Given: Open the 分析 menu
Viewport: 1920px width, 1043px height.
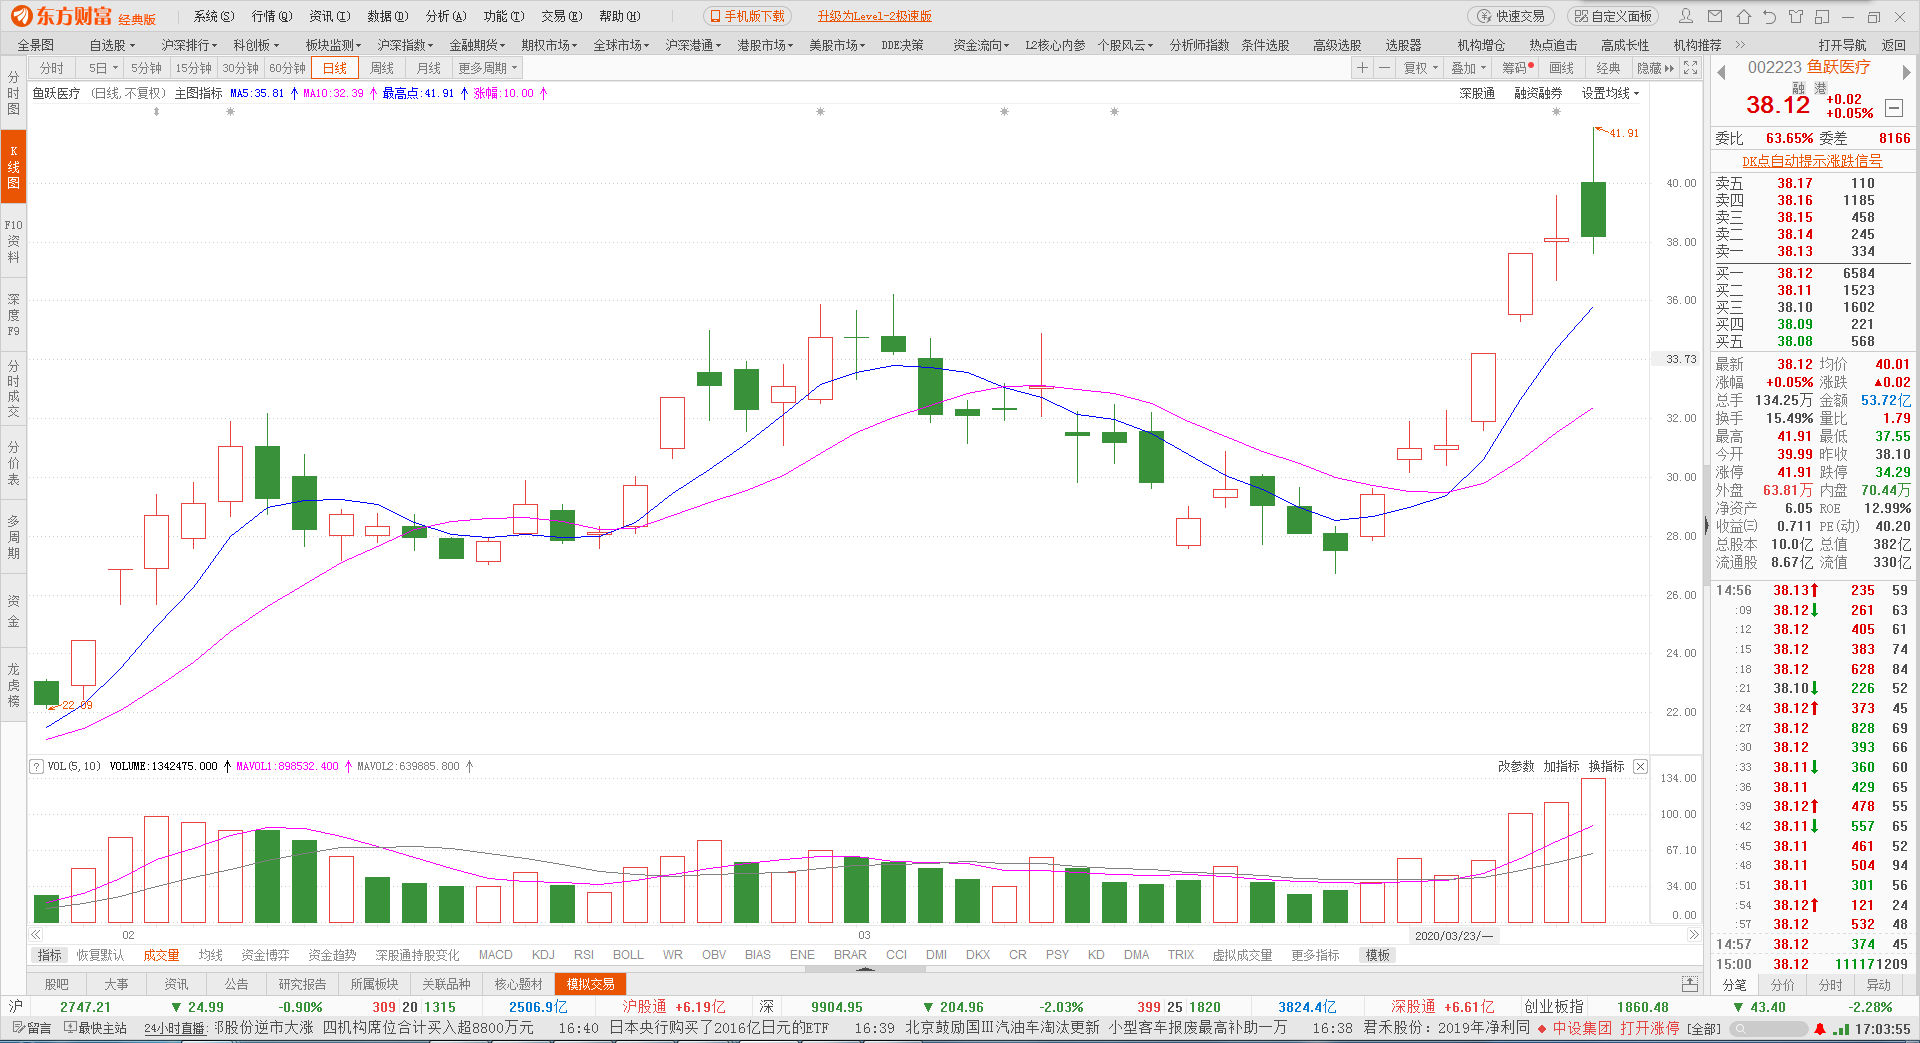Looking at the screenshot, I should (x=446, y=16).
